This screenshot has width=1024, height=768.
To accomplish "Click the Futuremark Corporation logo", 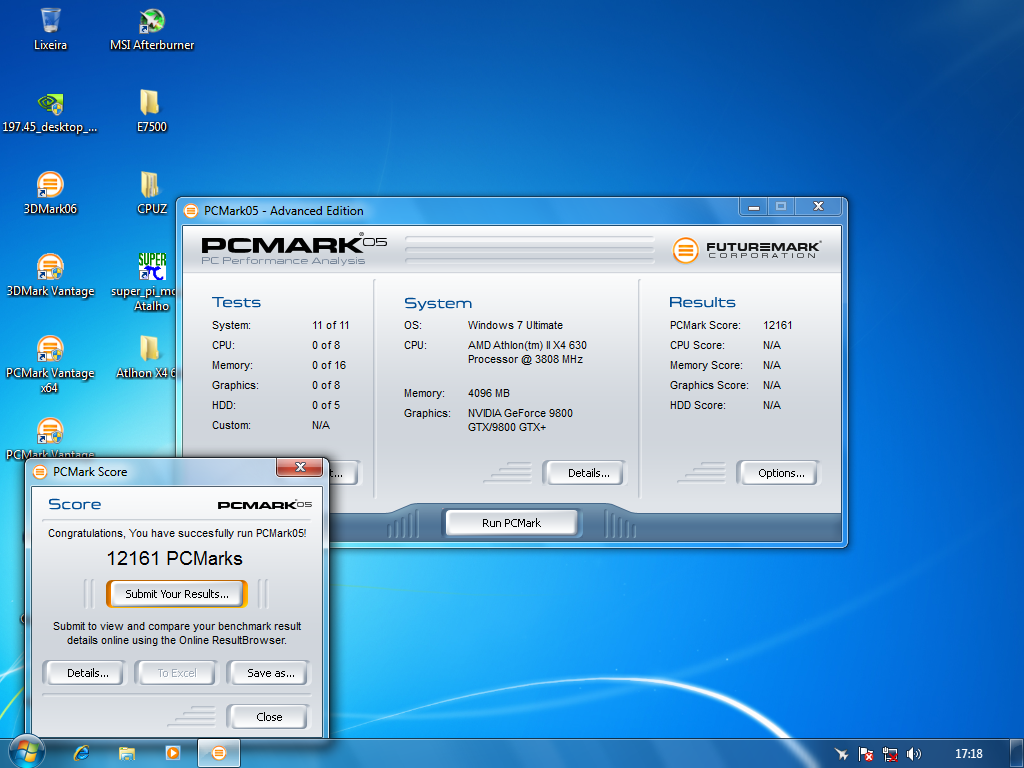I will tap(746, 249).
